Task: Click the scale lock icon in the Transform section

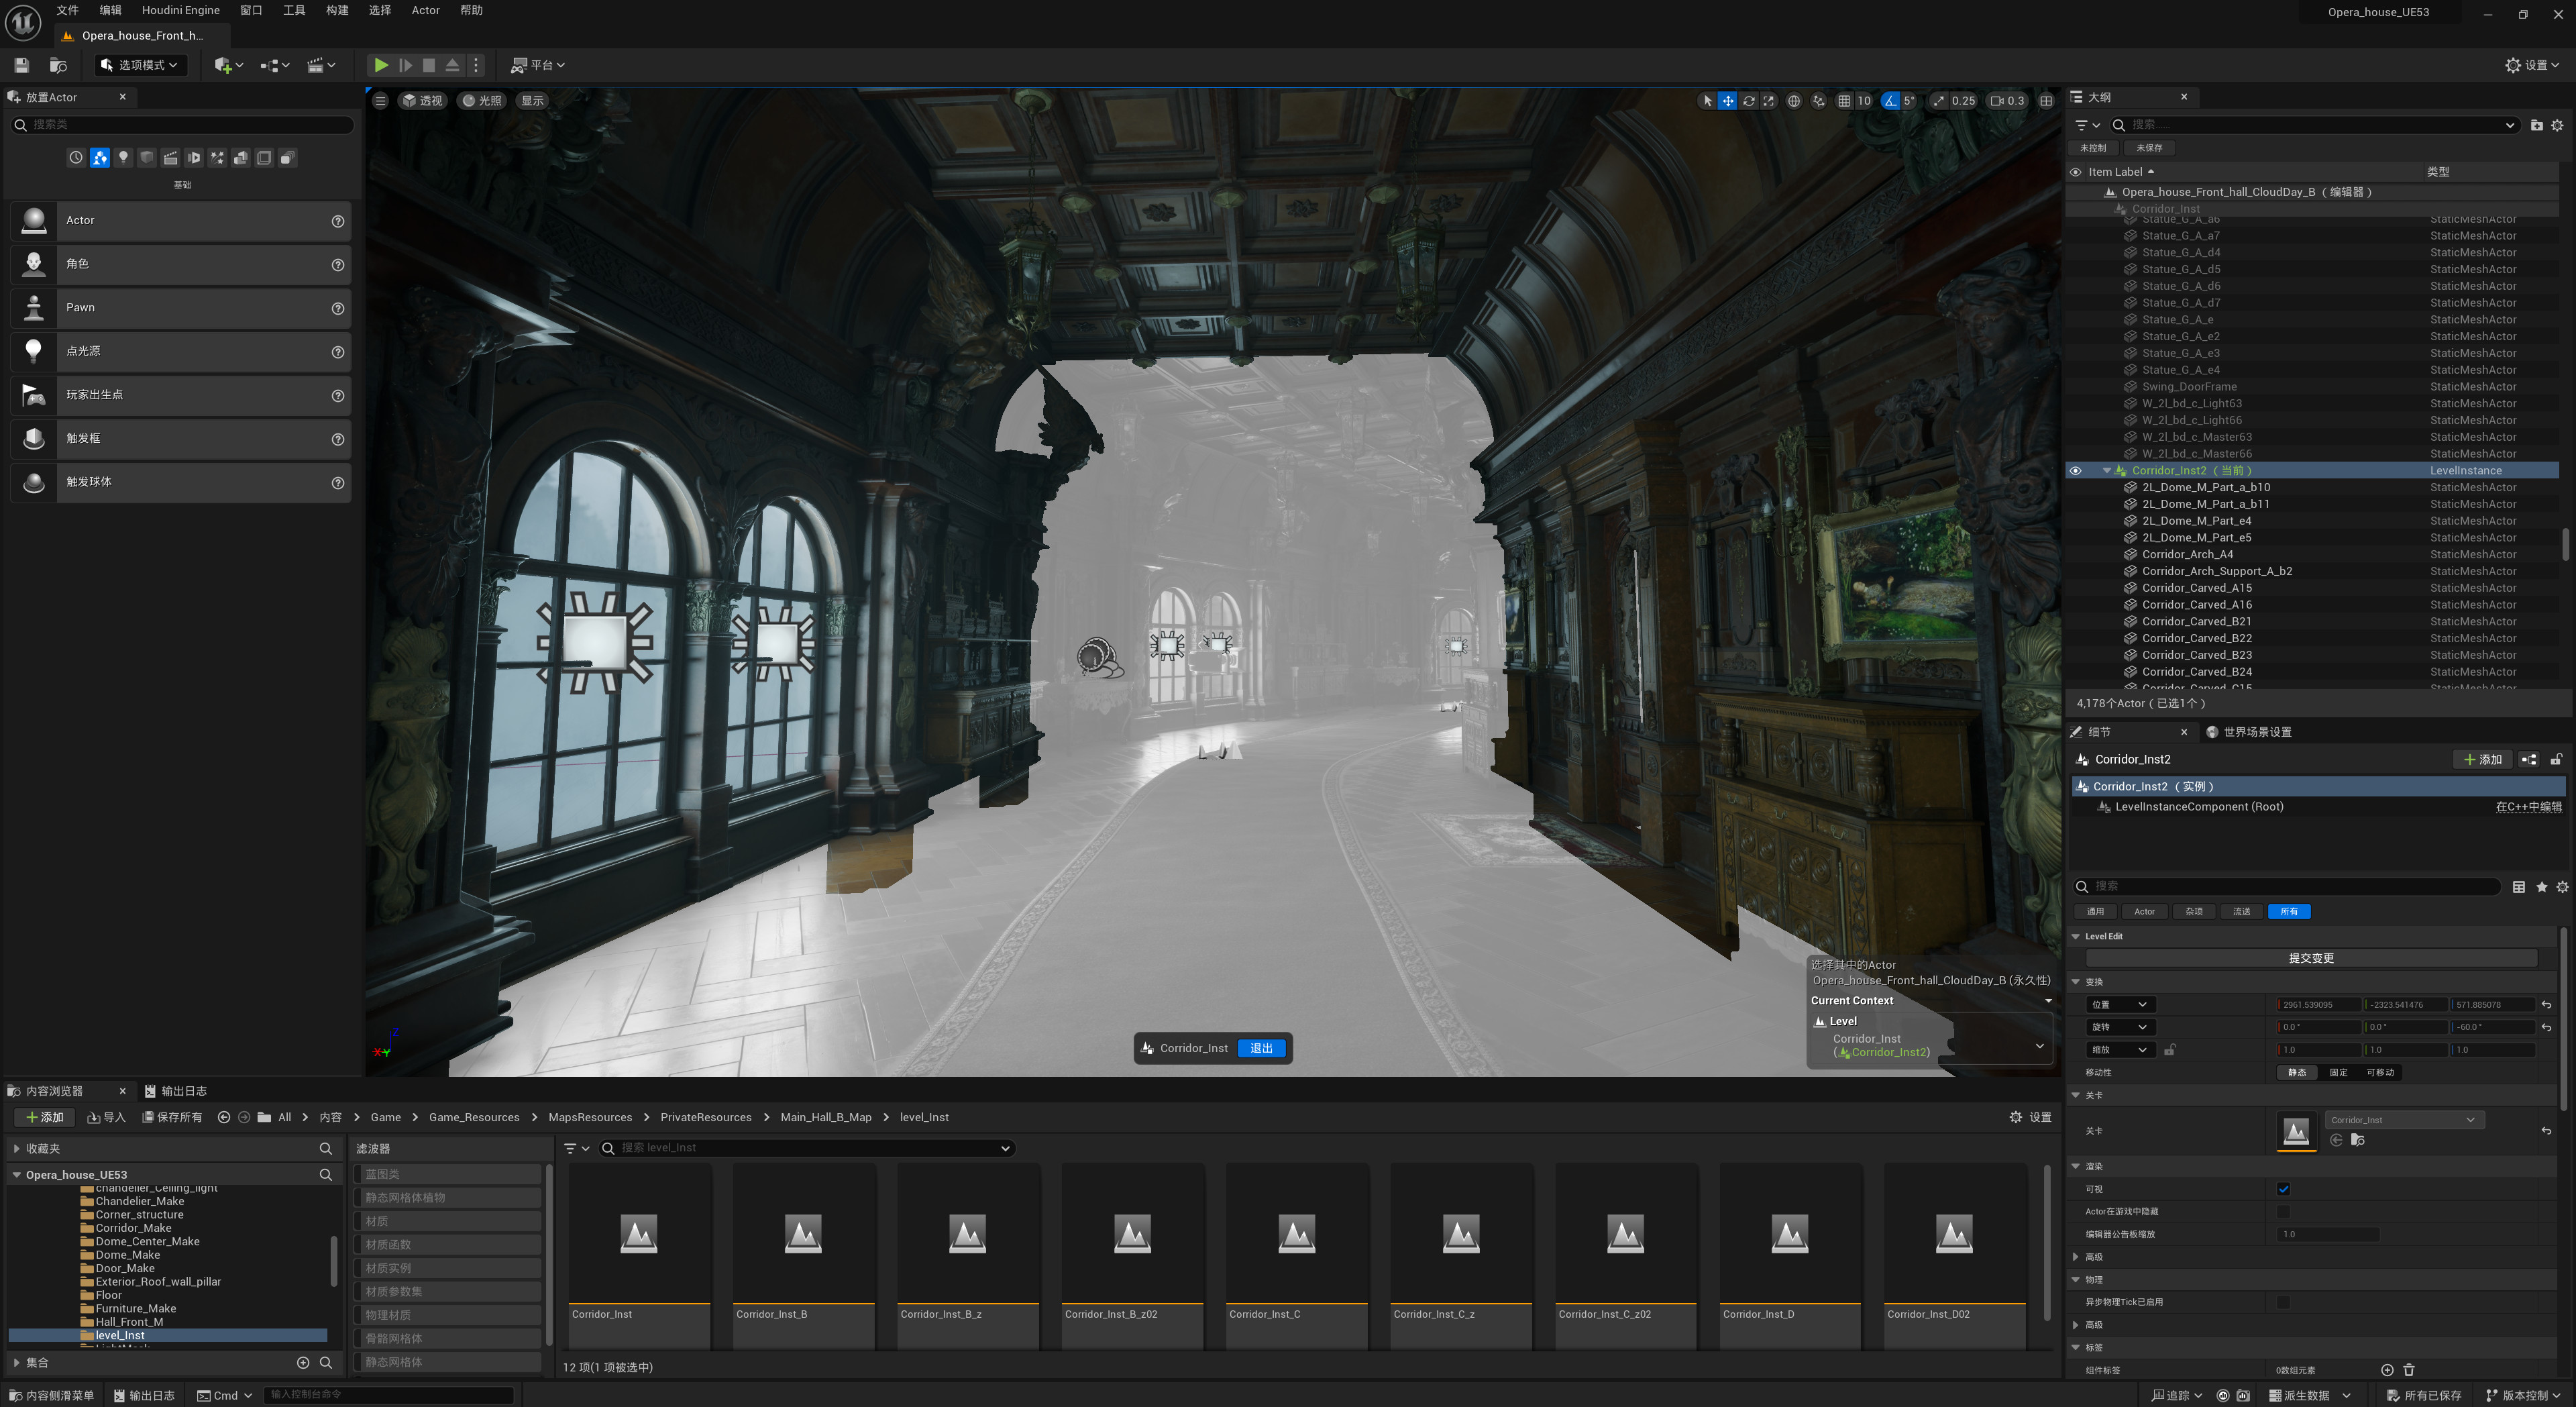Action: [2170, 1050]
